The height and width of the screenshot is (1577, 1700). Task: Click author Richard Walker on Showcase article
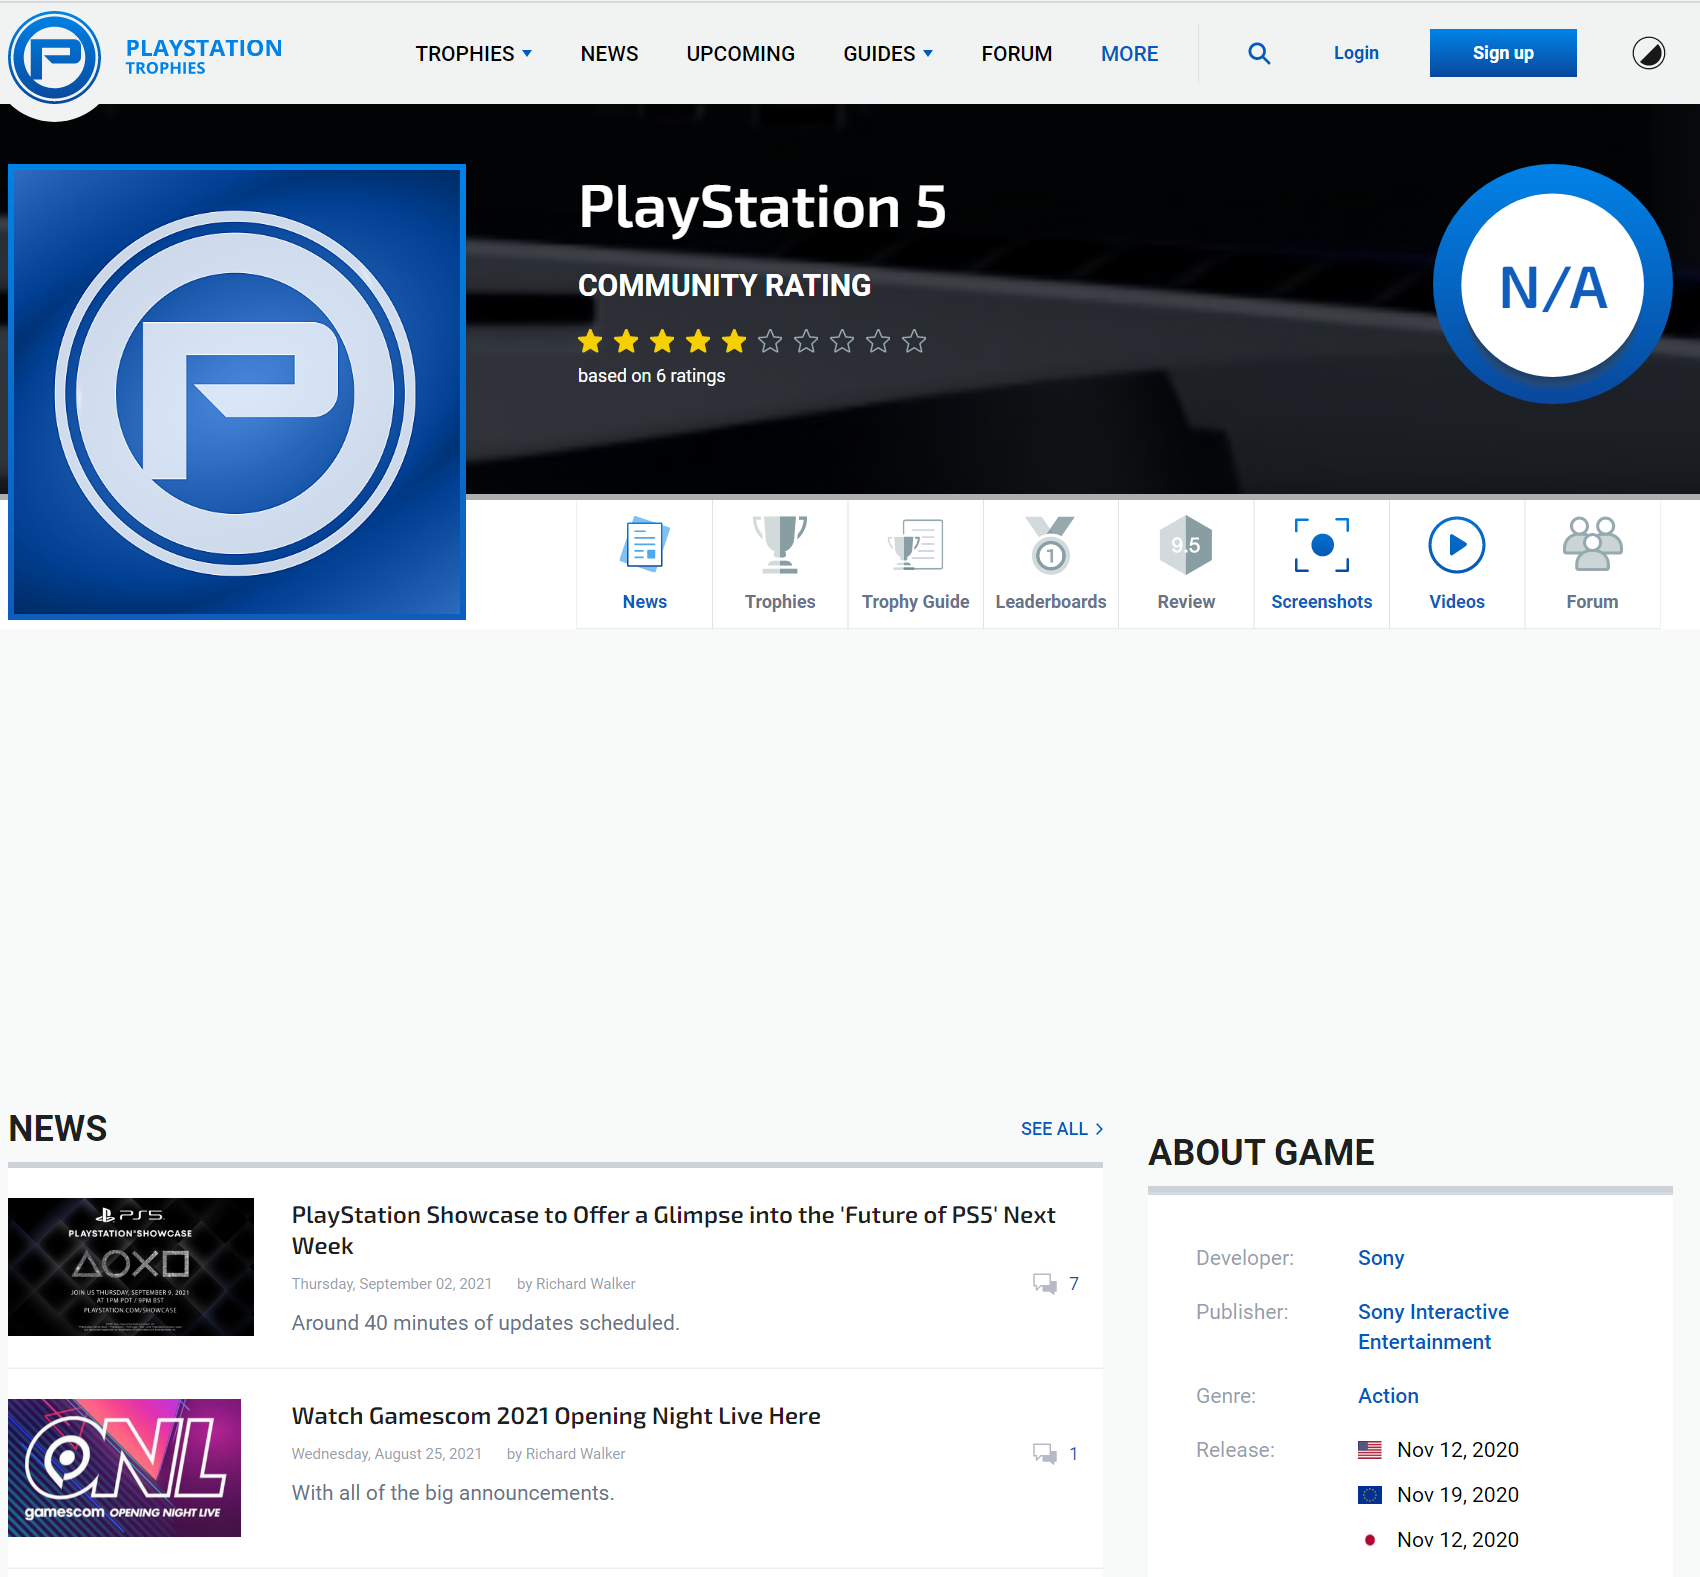coord(586,1284)
